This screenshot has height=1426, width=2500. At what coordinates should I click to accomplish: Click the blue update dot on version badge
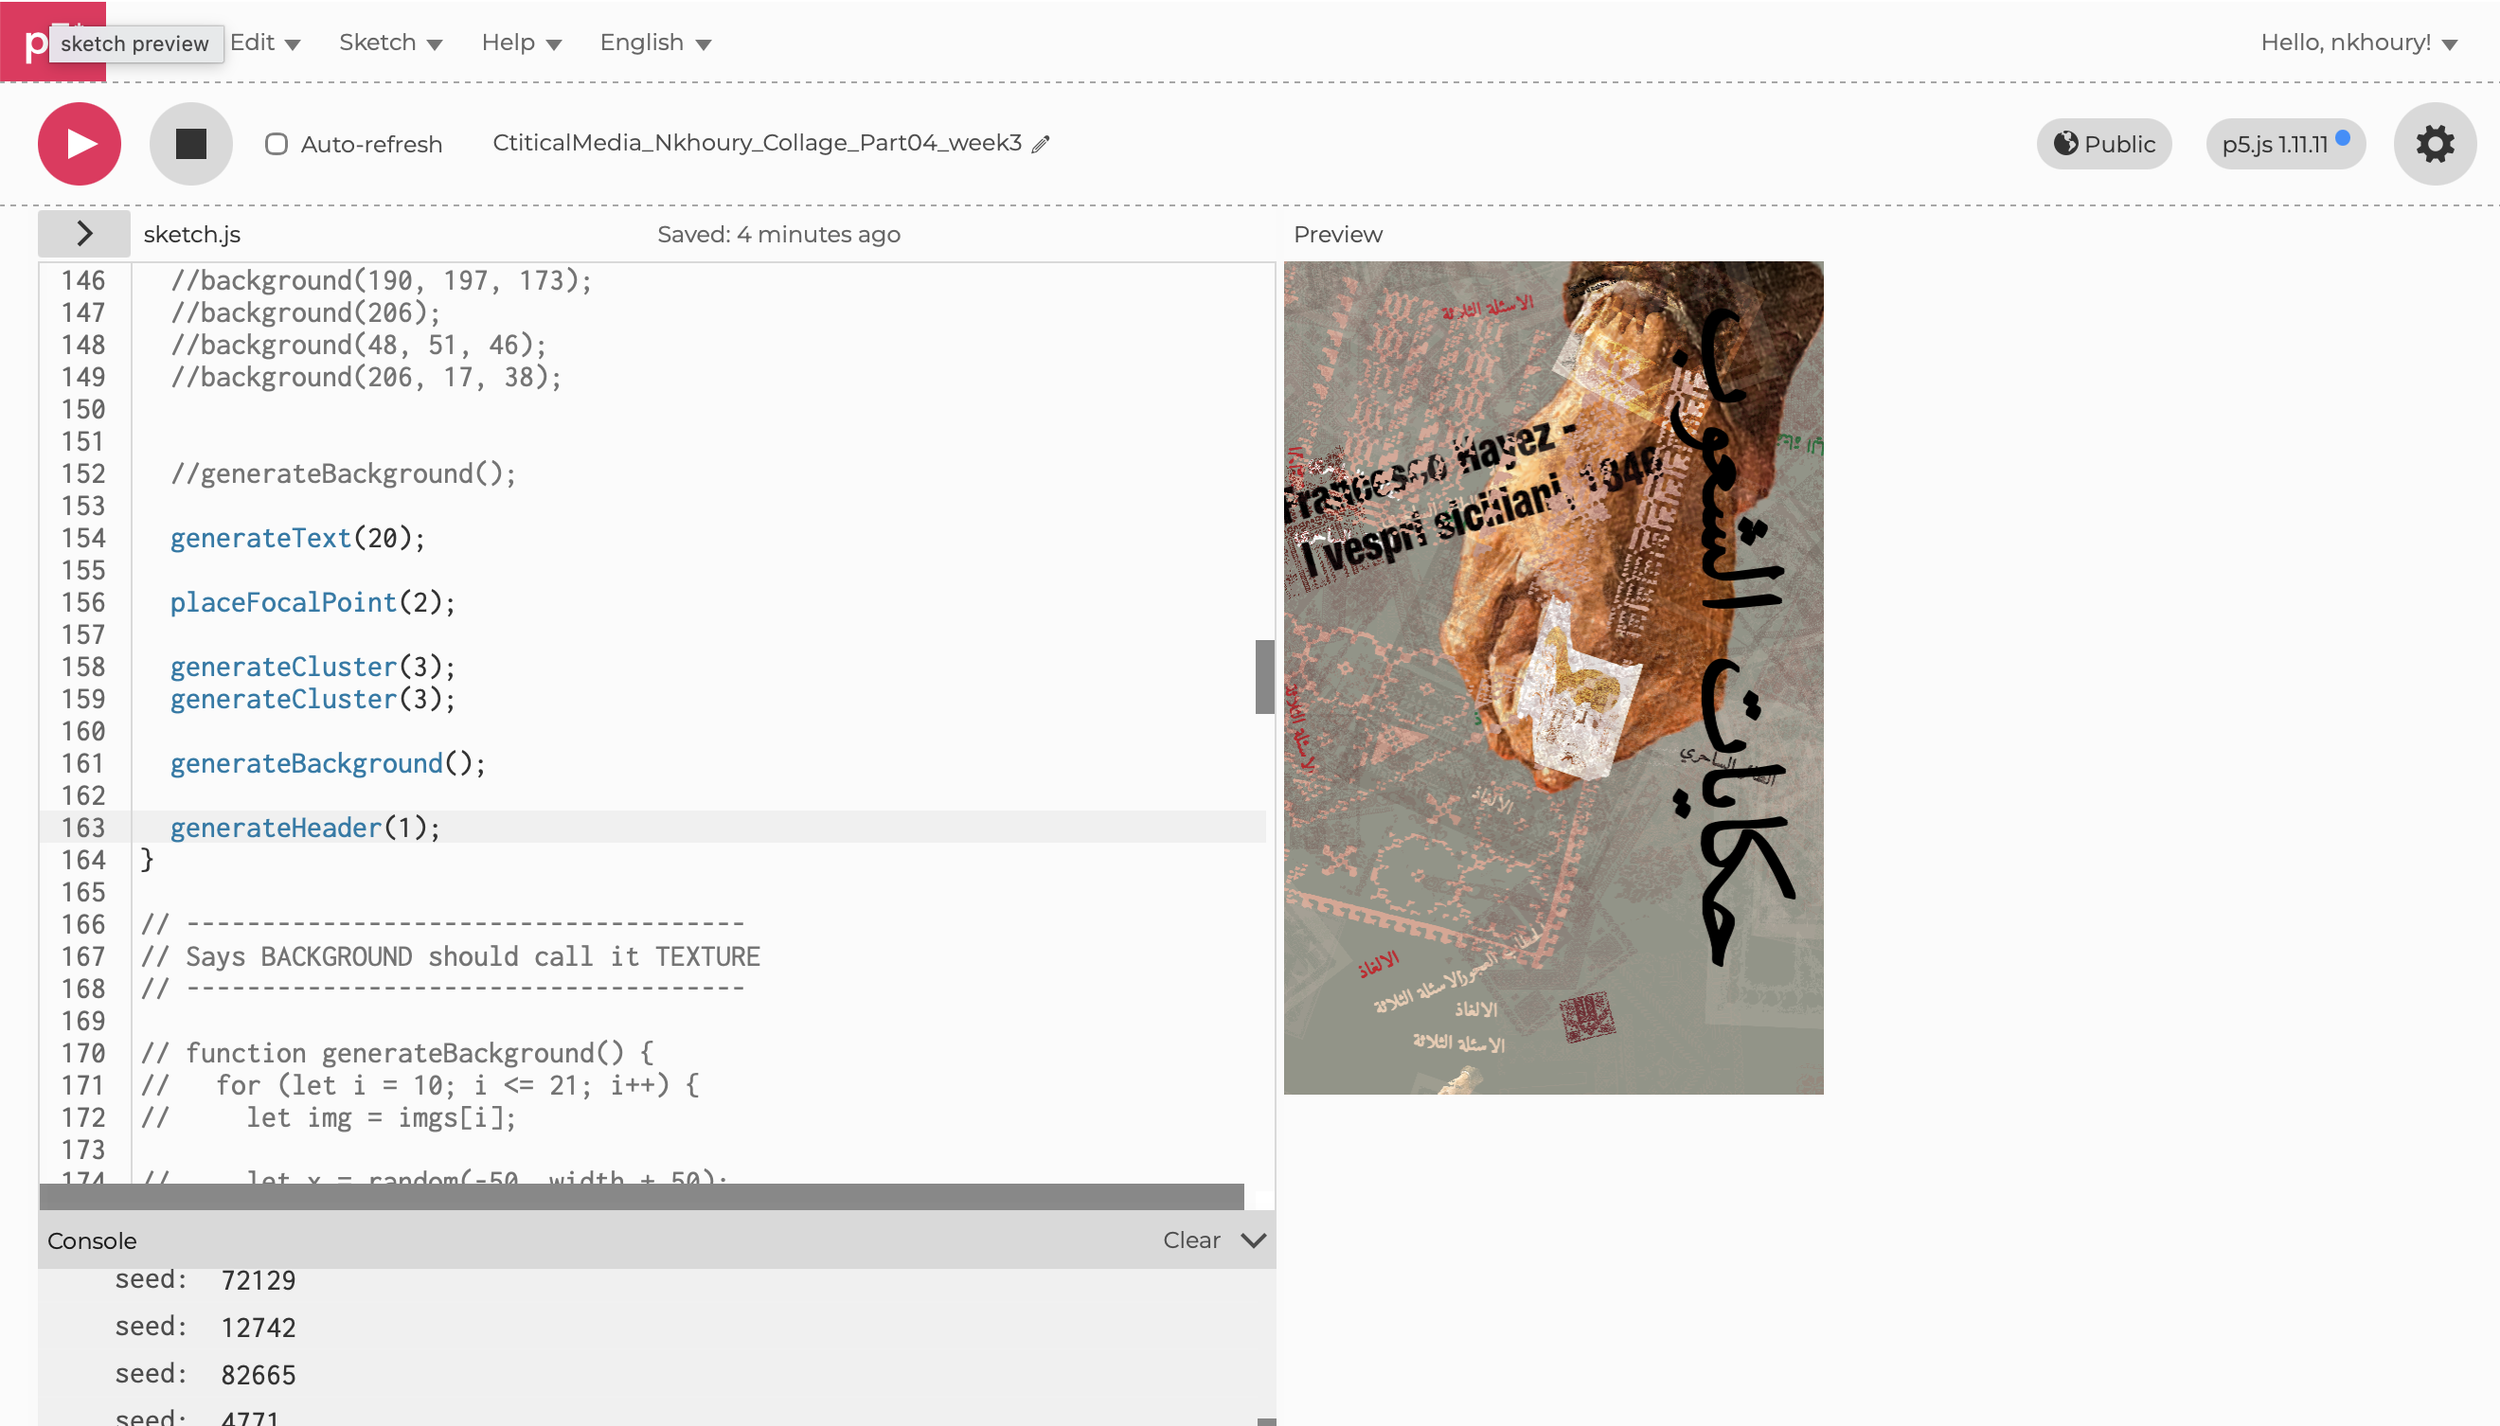[x=2342, y=137]
